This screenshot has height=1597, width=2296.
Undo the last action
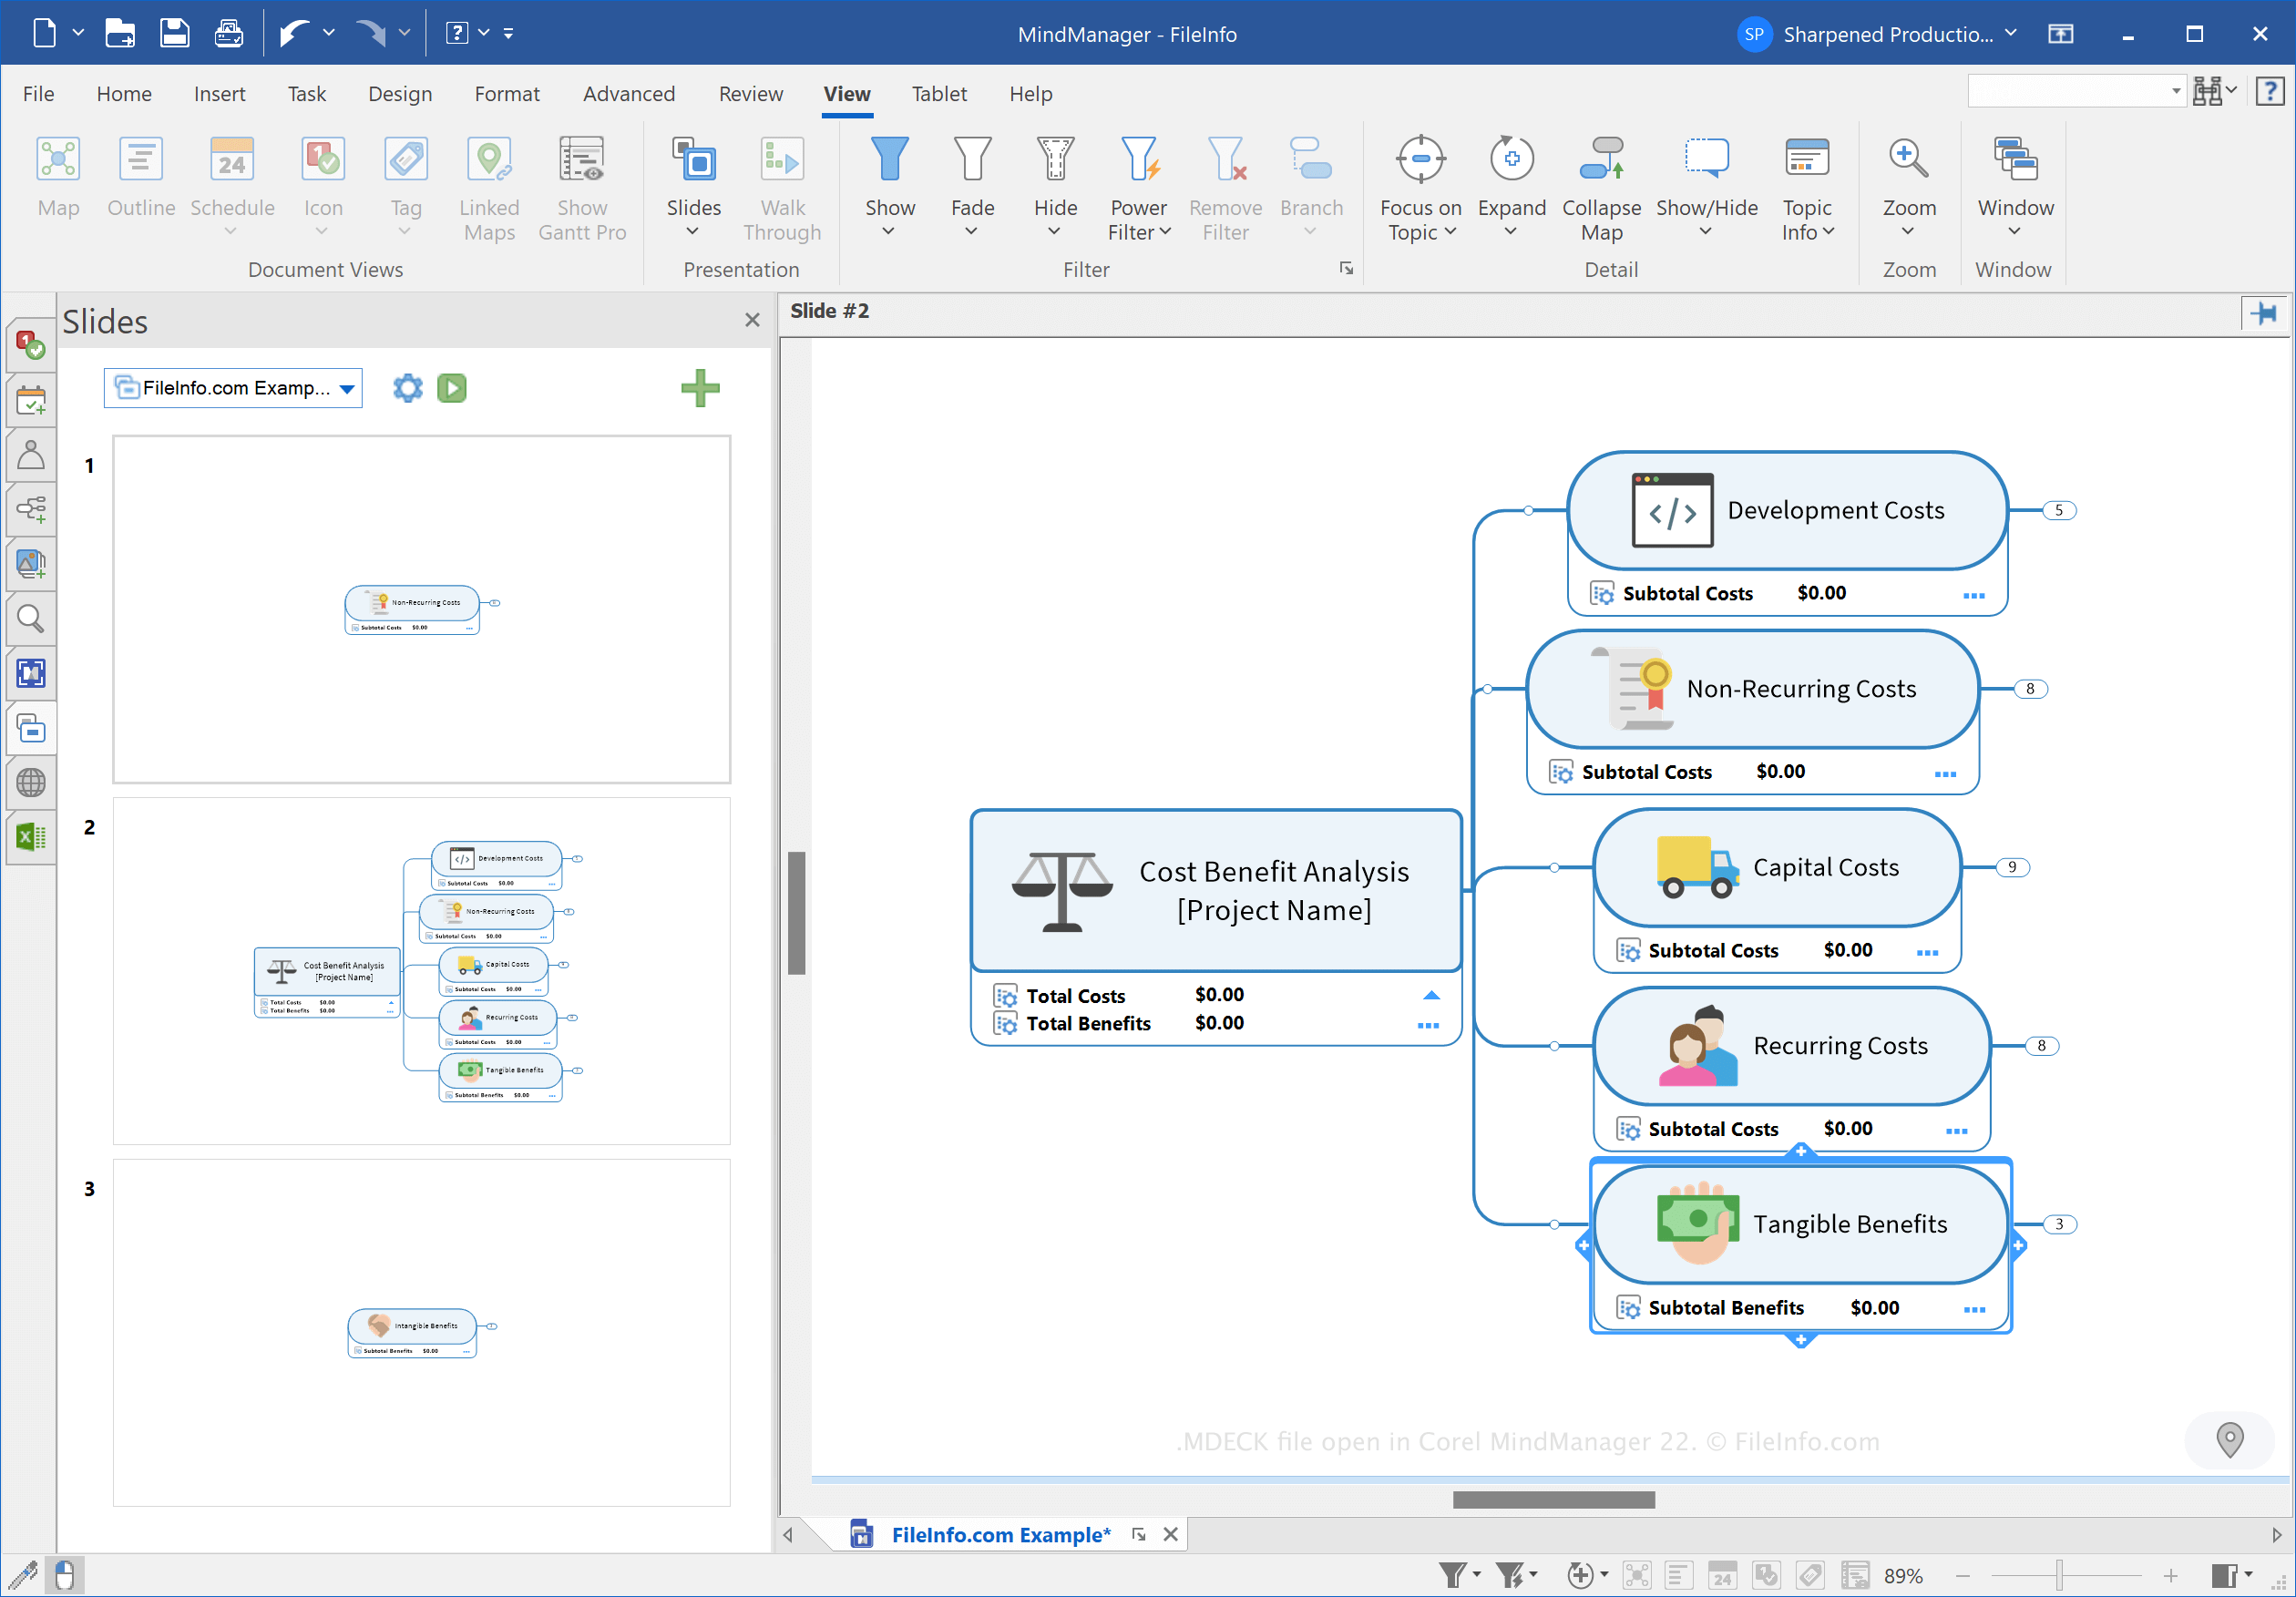pyautogui.click(x=294, y=33)
